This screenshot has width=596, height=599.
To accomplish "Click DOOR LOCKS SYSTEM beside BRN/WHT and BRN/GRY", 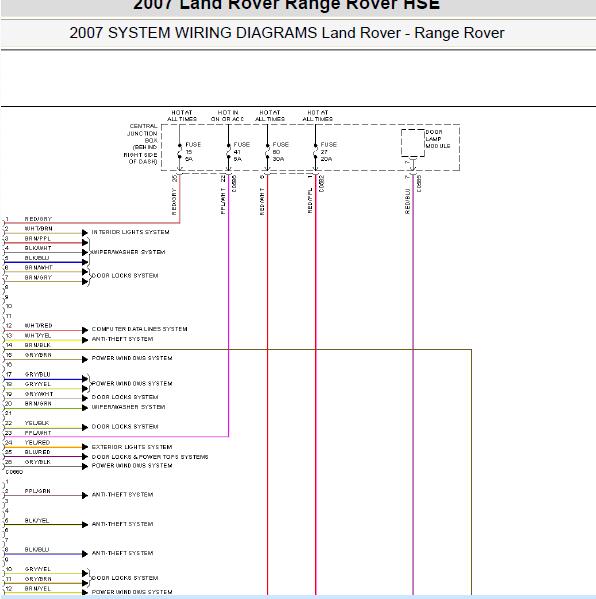I will tap(125, 276).
